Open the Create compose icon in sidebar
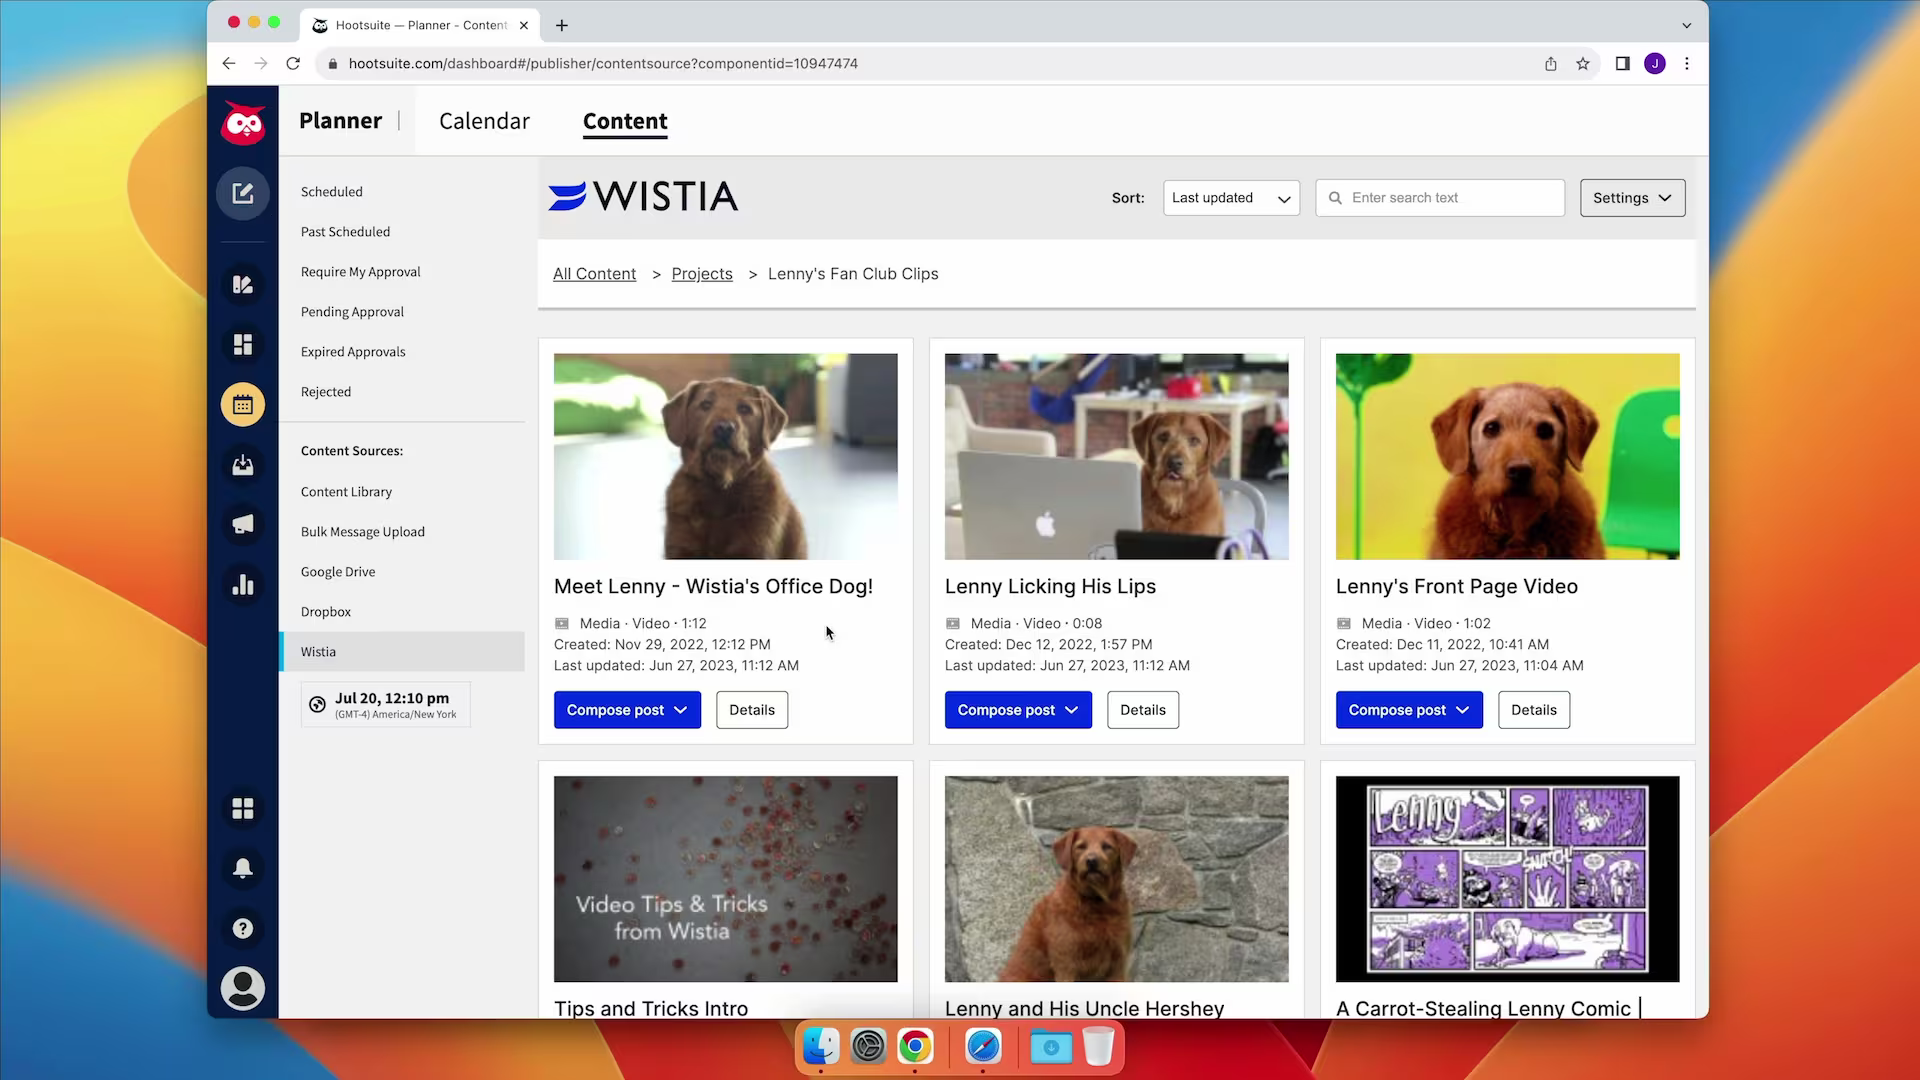1920x1080 pixels. [243, 193]
